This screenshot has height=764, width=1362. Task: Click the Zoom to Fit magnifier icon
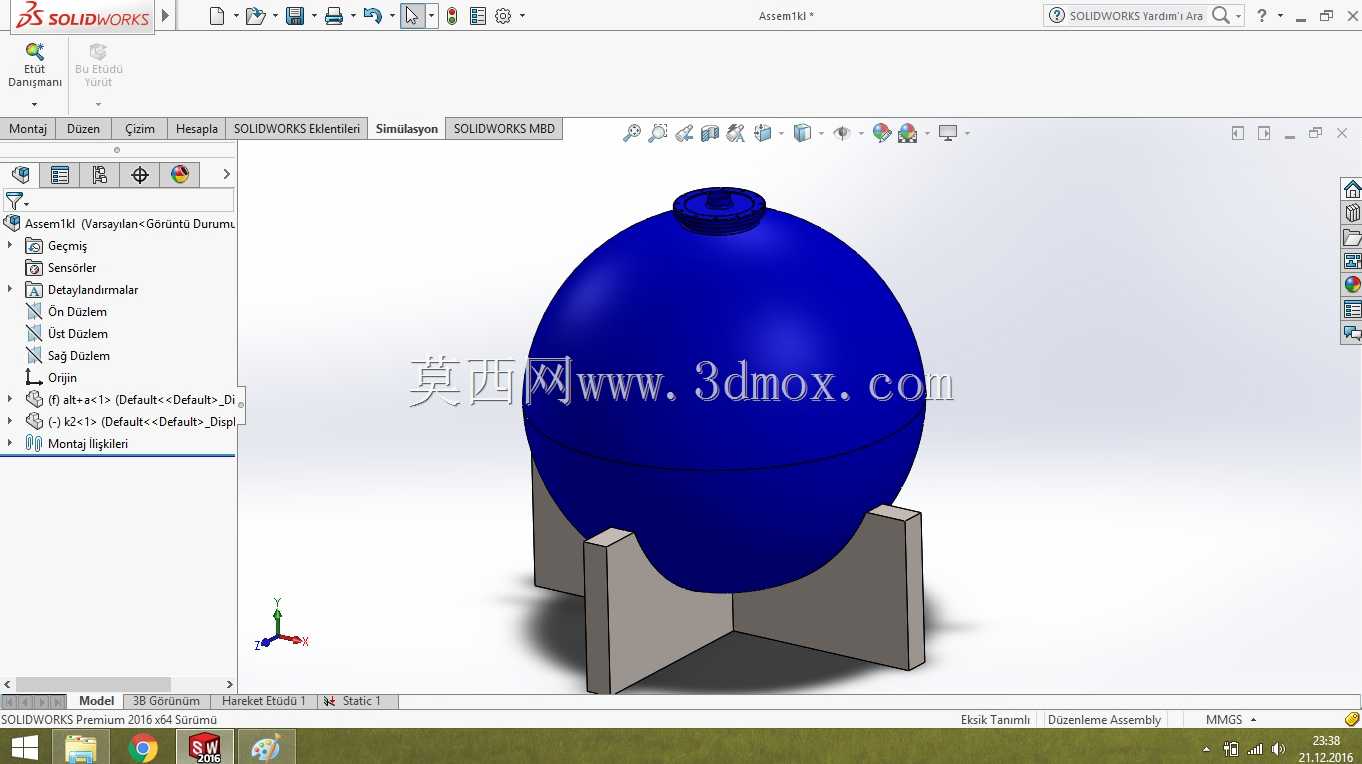click(x=632, y=133)
